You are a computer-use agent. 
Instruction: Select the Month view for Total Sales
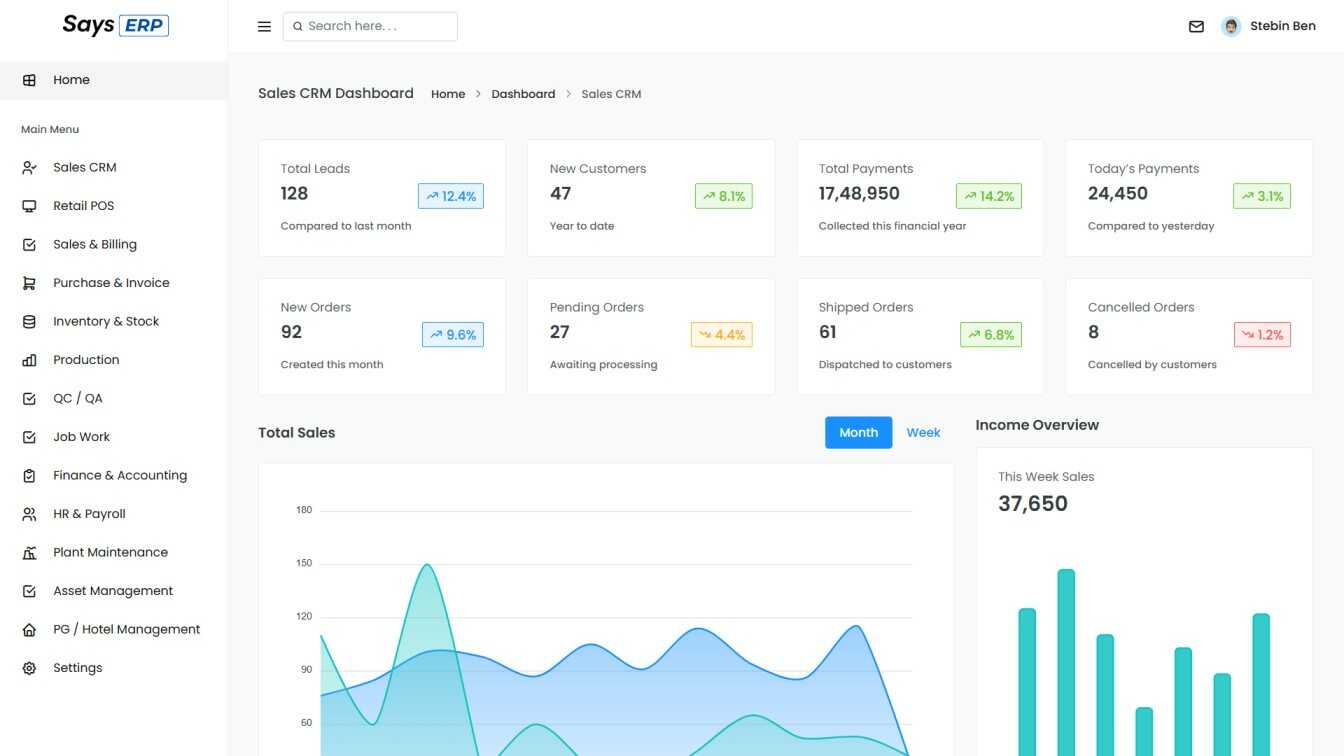click(858, 433)
